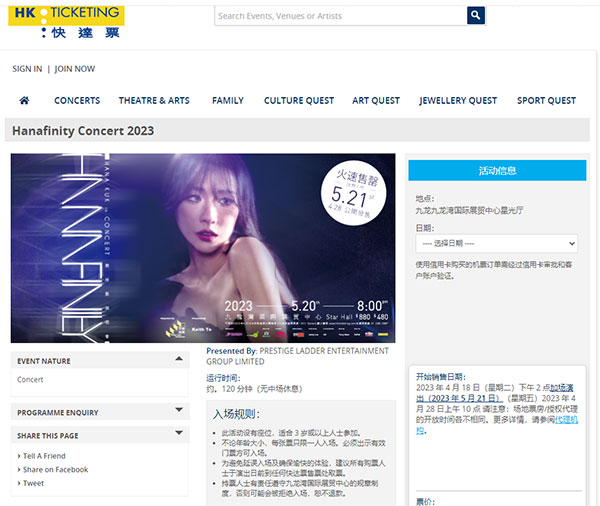Click the magnifier search button
Image resolution: width=600 pixels, height=506 pixels.
click(x=476, y=15)
